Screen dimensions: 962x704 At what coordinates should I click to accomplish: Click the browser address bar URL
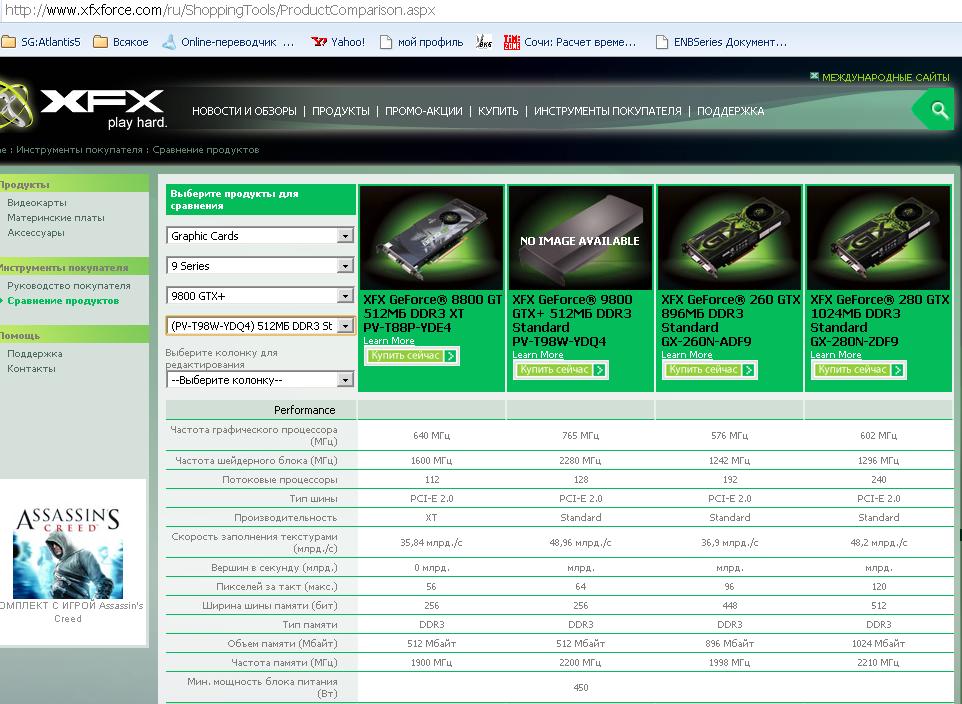pos(220,10)
